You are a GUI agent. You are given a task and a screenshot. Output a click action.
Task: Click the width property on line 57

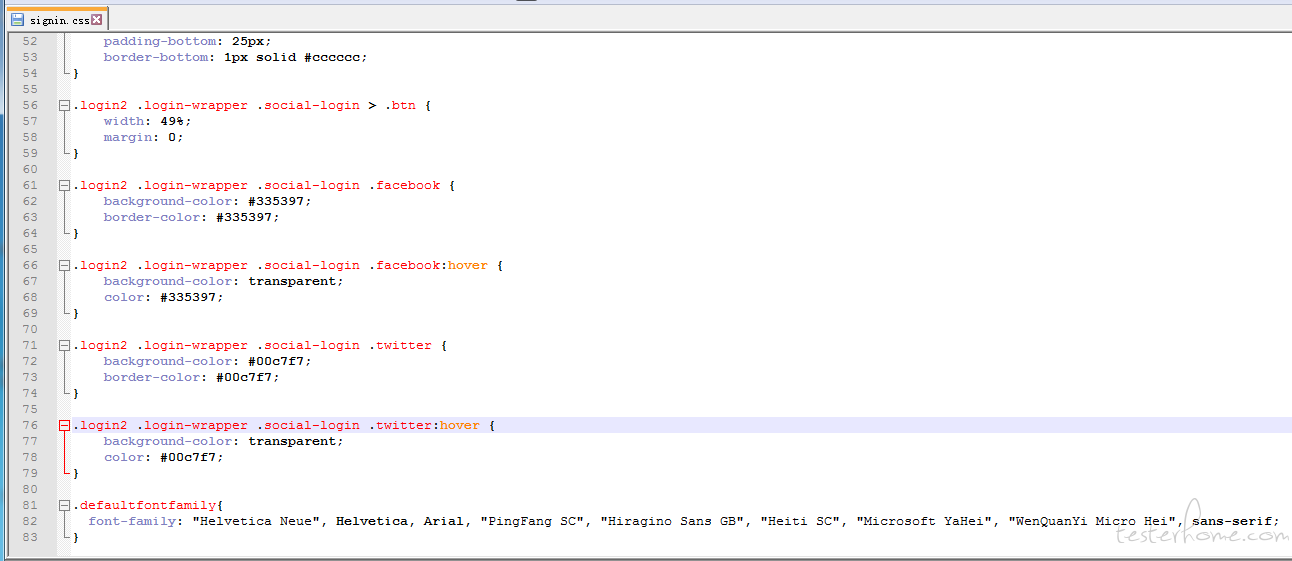coord(124,121)
